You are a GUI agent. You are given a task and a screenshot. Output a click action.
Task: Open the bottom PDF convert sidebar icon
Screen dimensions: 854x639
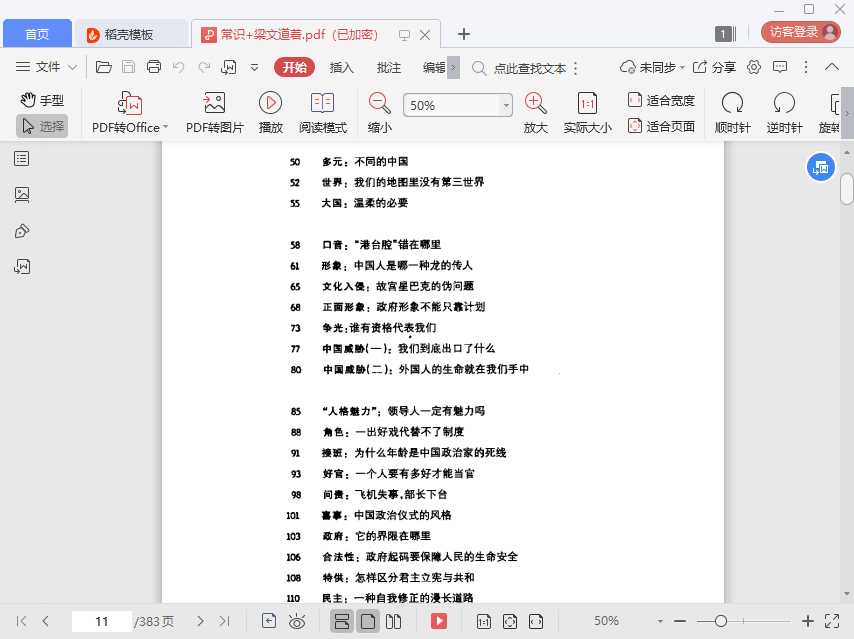click(22, 266)
